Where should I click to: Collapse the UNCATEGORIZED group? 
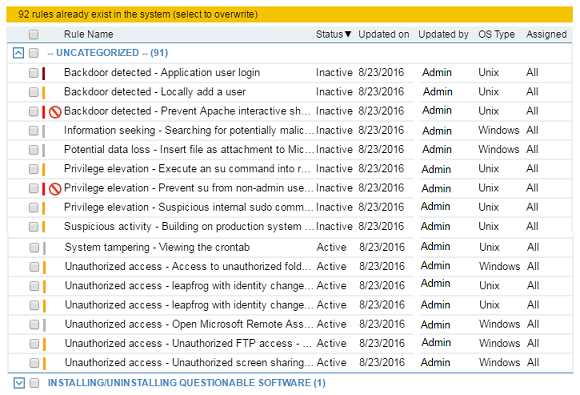tap(18, 53)
